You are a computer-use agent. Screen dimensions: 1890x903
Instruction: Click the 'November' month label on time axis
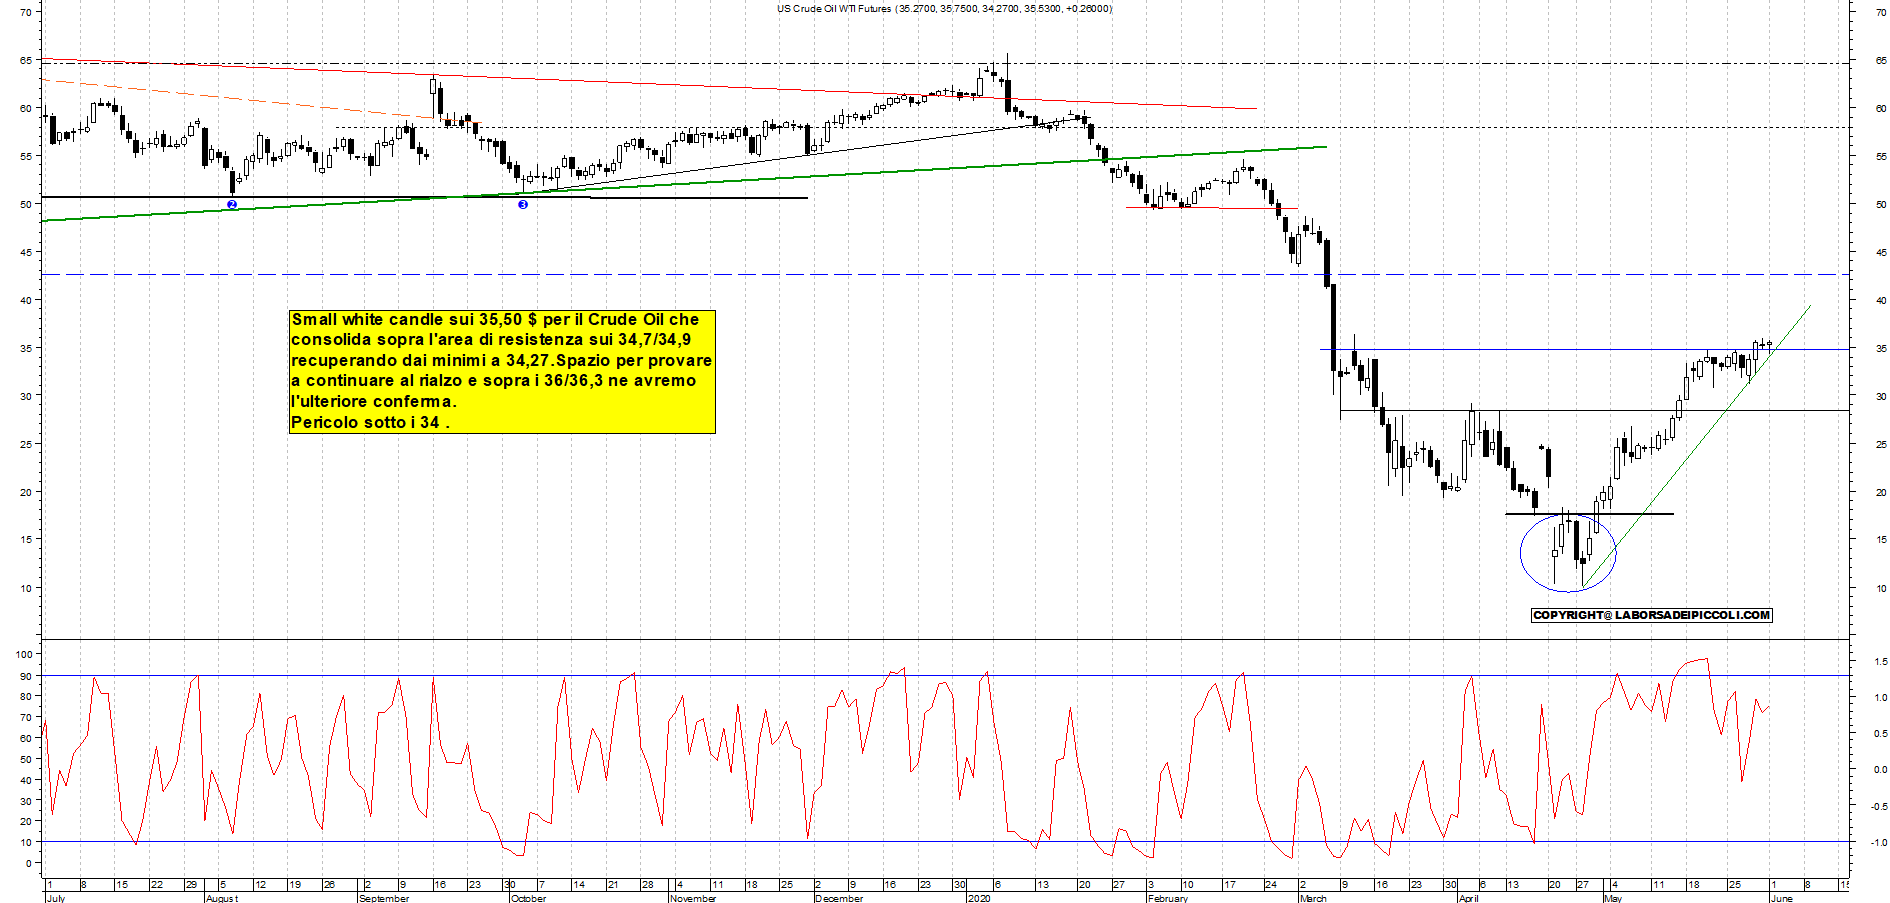[692, 898]
